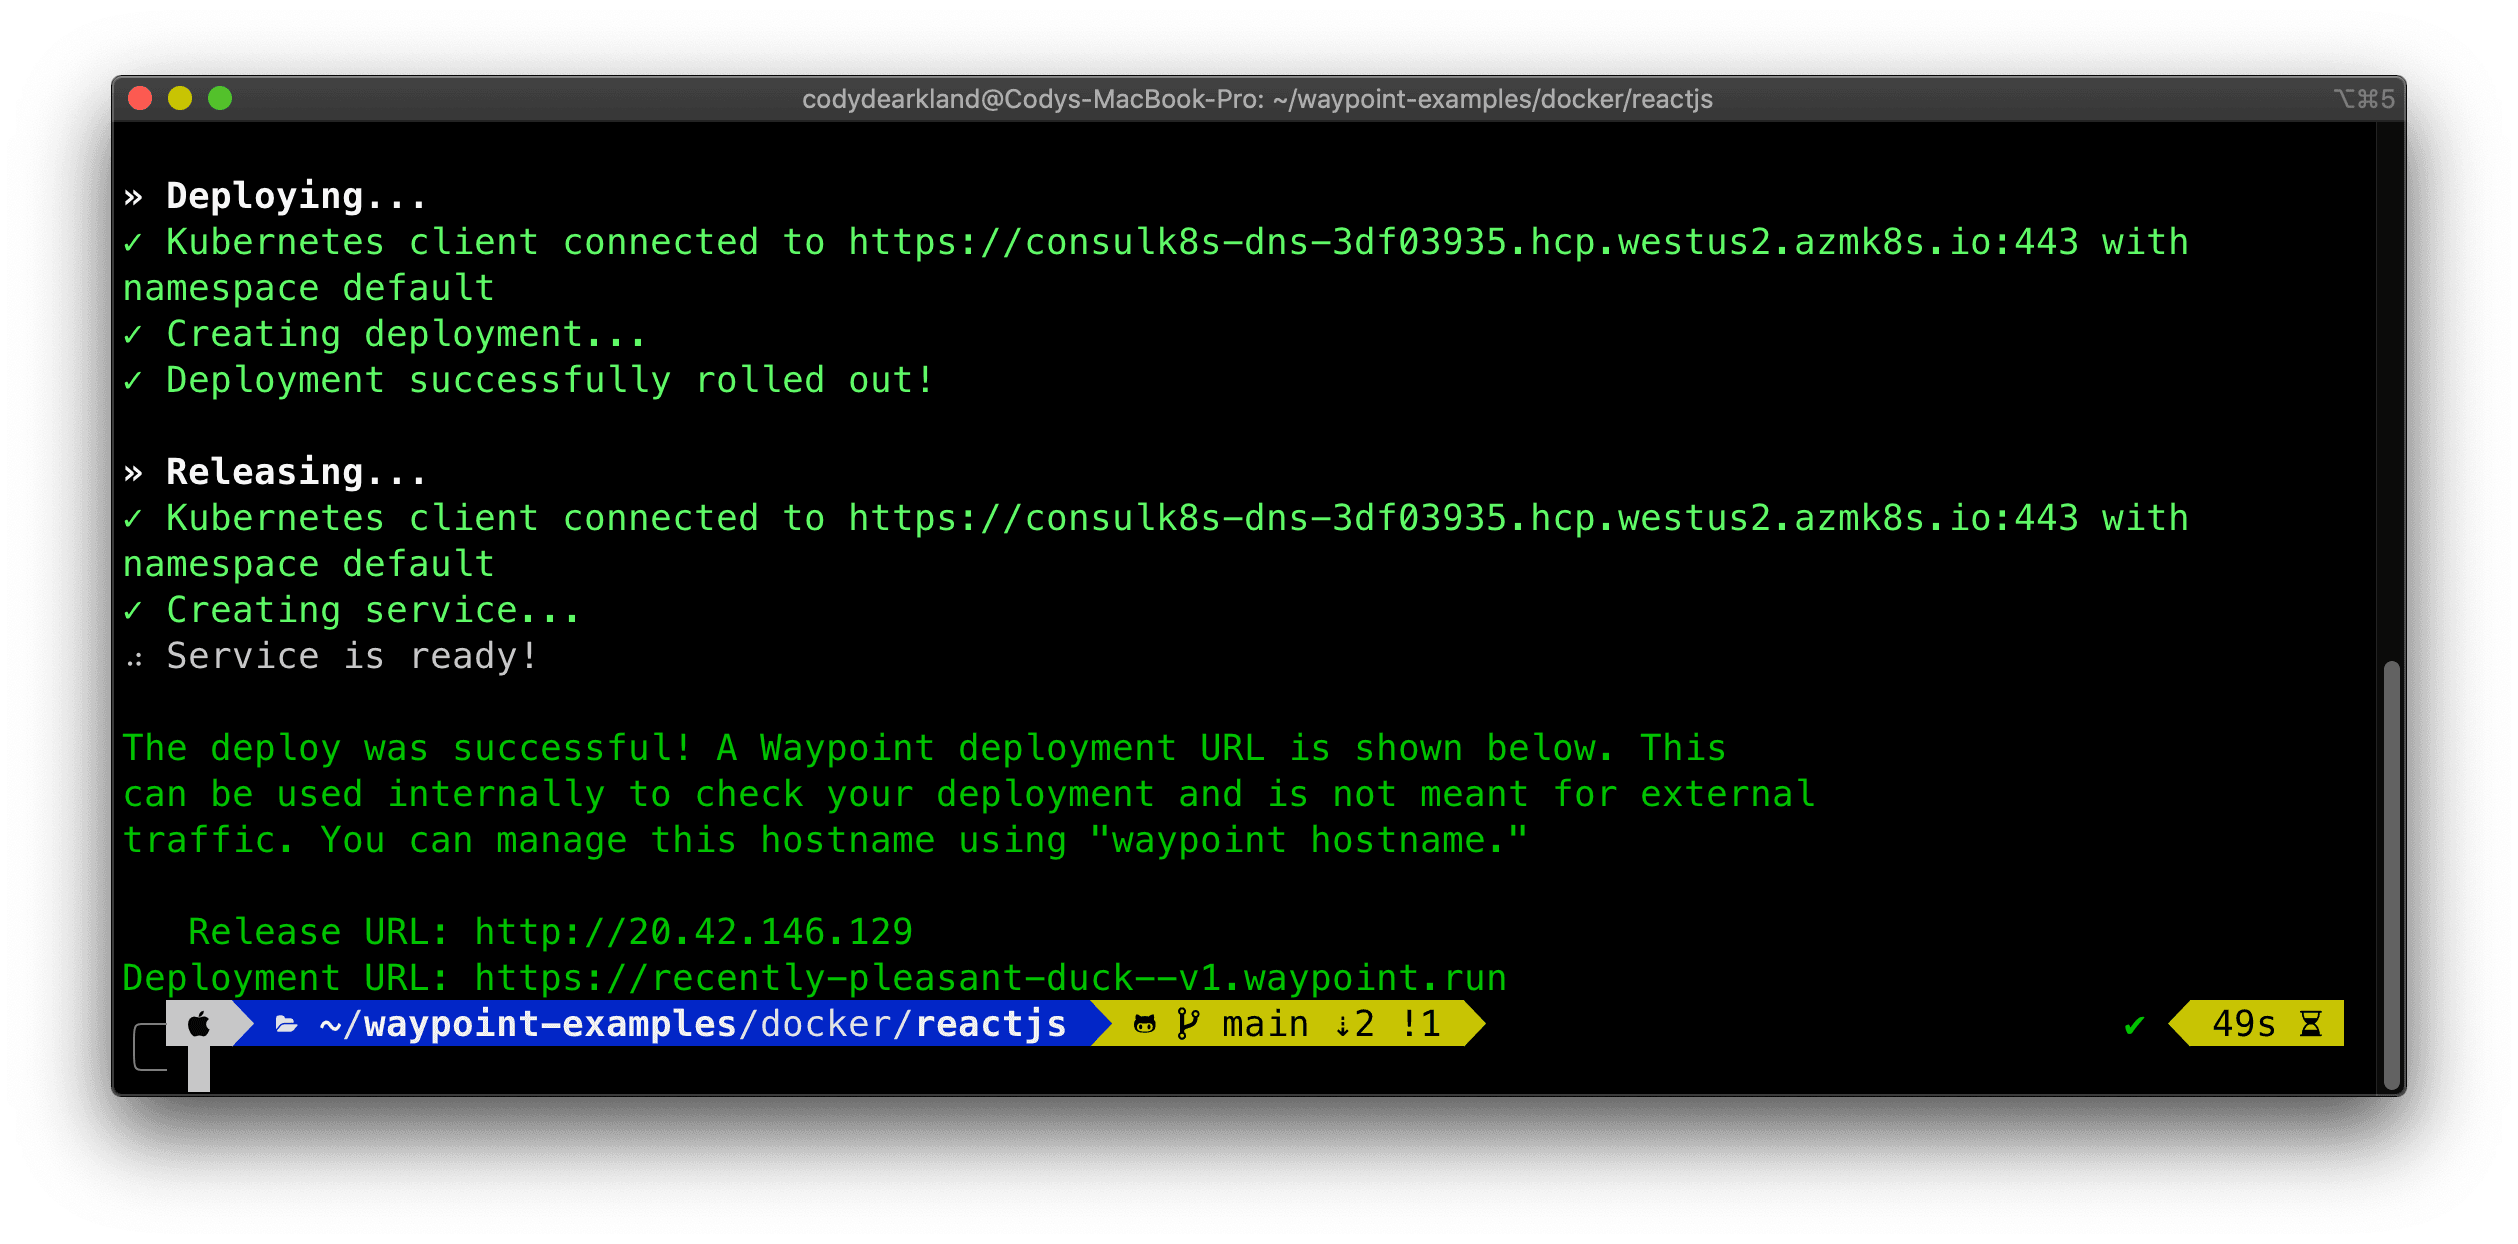Click the git branch icon beside main

click(x=1187, y=1024)
